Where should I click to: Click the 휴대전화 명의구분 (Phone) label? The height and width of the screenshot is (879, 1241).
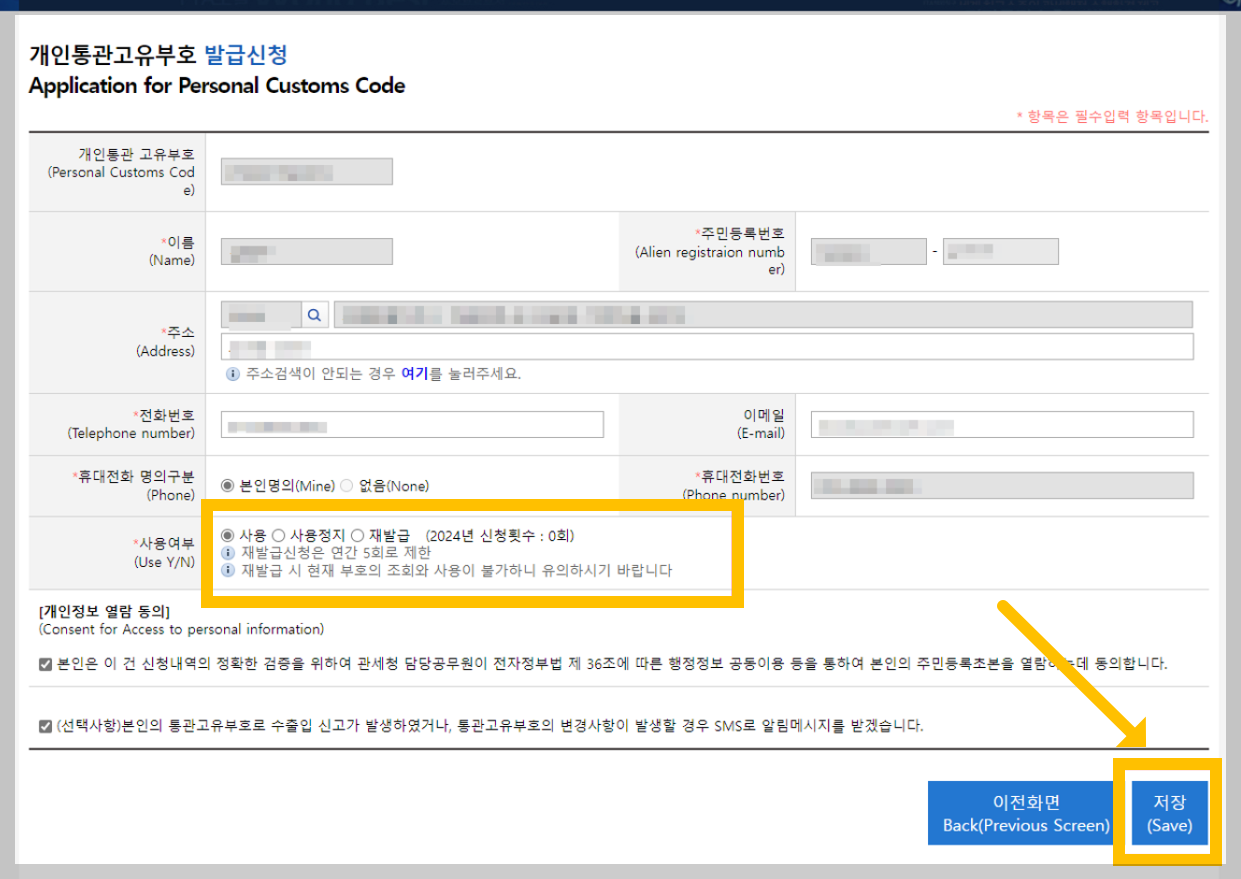click(x=133, y=485)
